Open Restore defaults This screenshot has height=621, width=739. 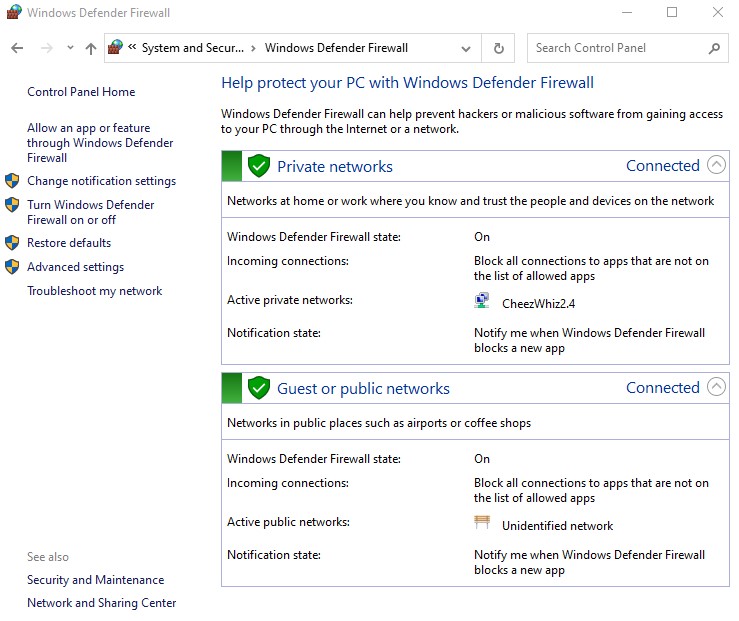pyautogui.click(x=69, y=243)
